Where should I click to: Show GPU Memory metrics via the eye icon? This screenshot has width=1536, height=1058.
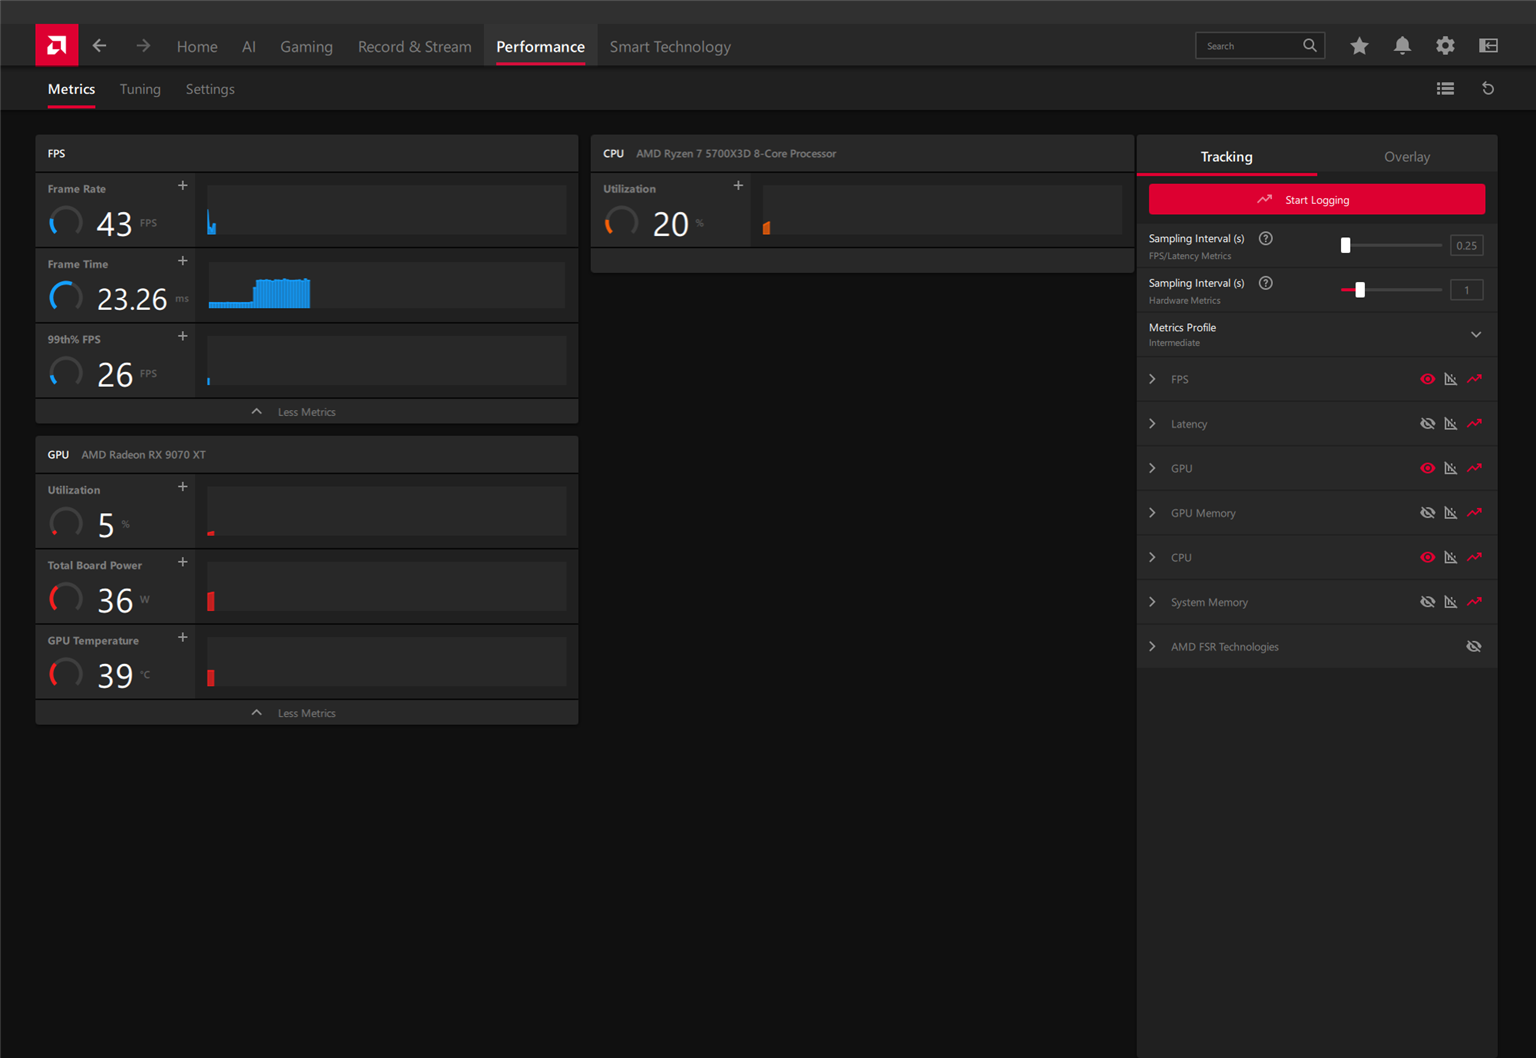point(1427,513)
